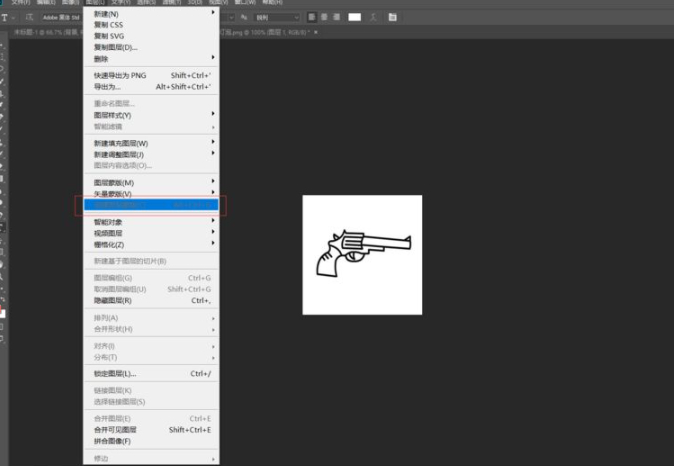
Task: Open the 图像(I) menu
Action: 70,2
